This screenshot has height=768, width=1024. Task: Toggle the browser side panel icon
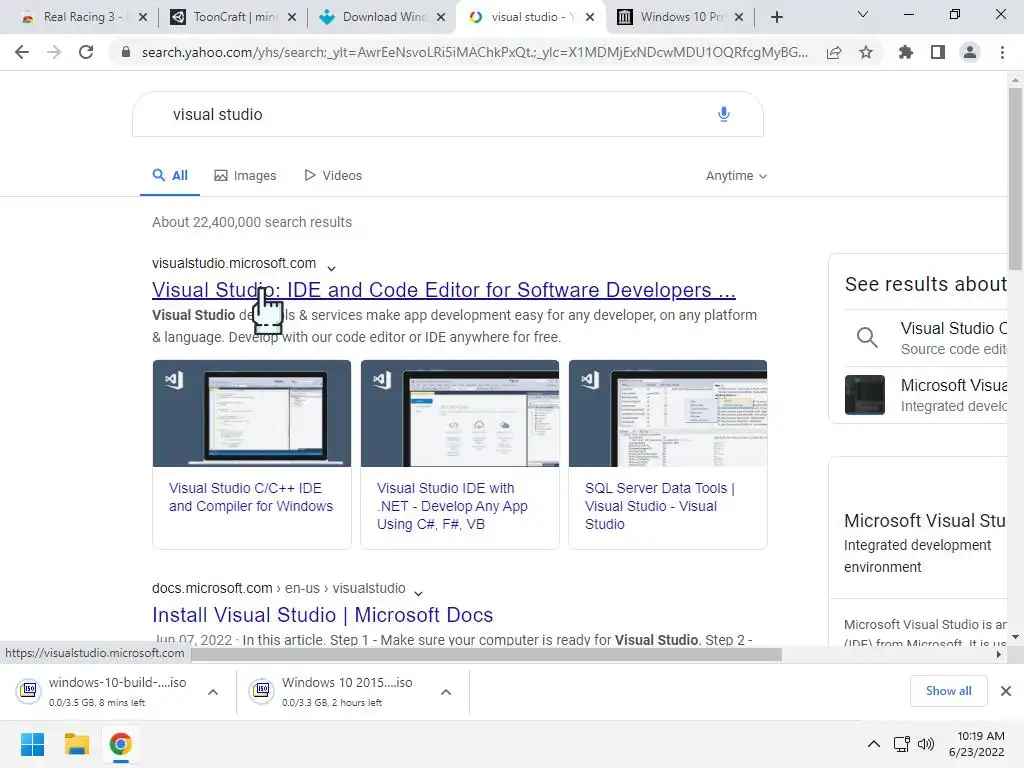pos(938,52)
